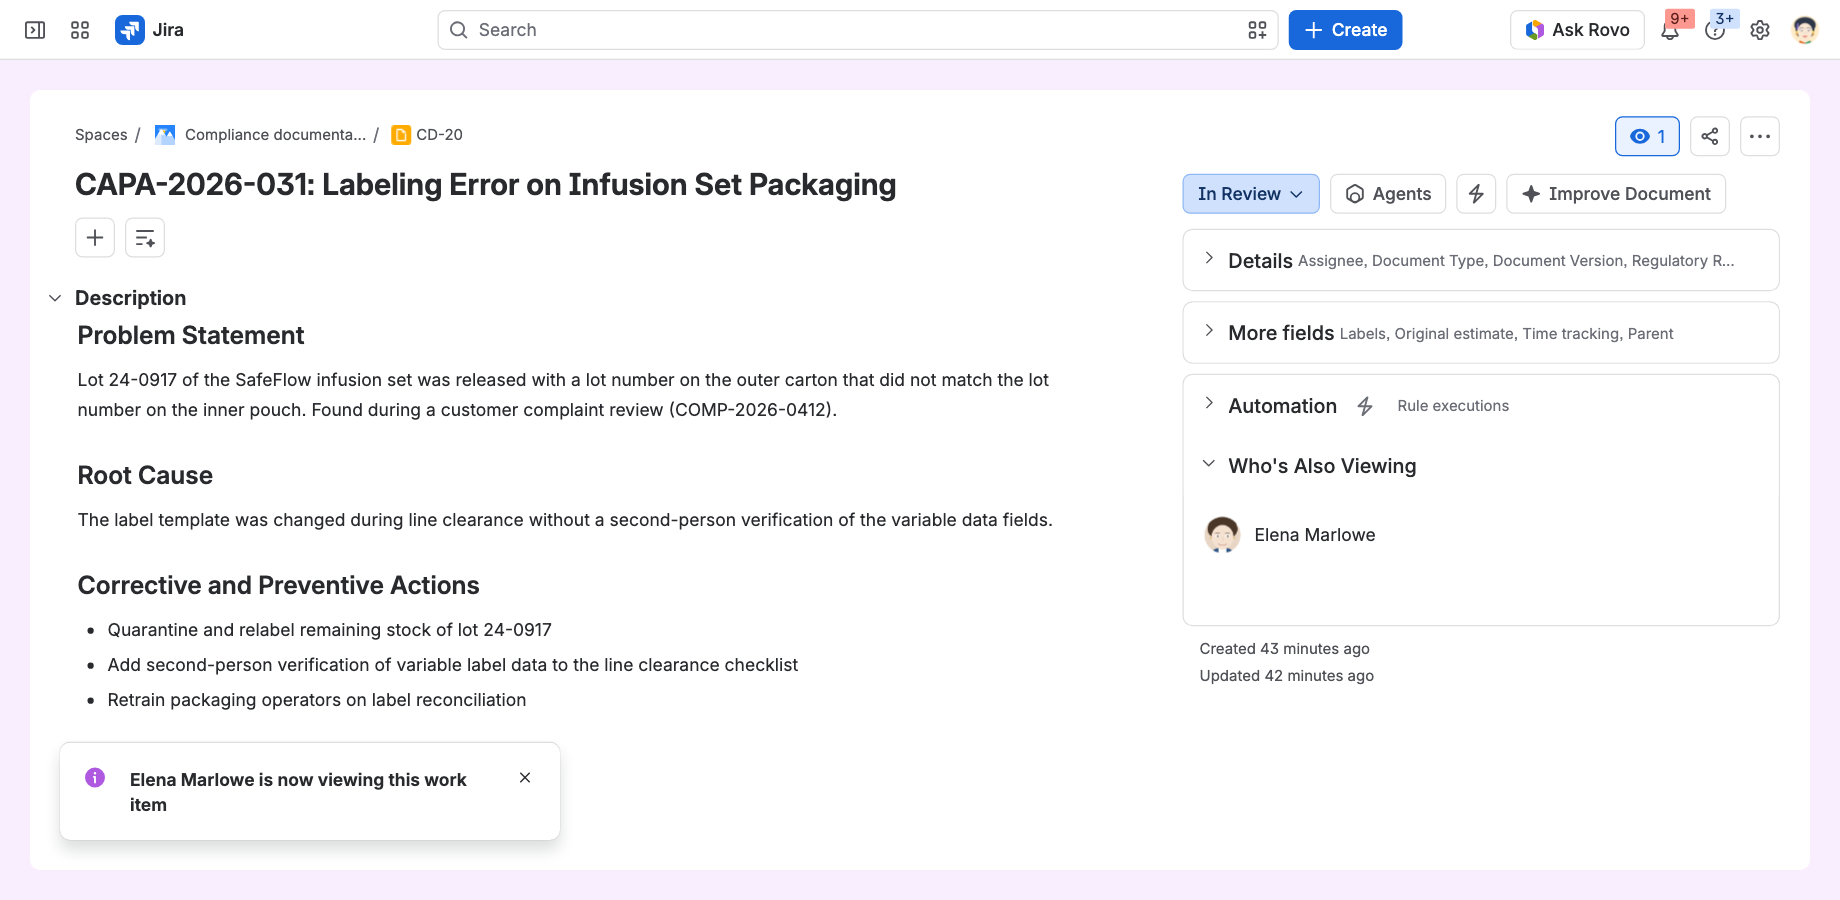Image resolution: width=1840 pixels, height=900 pixels.
Task: Click the CD-20 work item type icon
Action: point(401,135)
